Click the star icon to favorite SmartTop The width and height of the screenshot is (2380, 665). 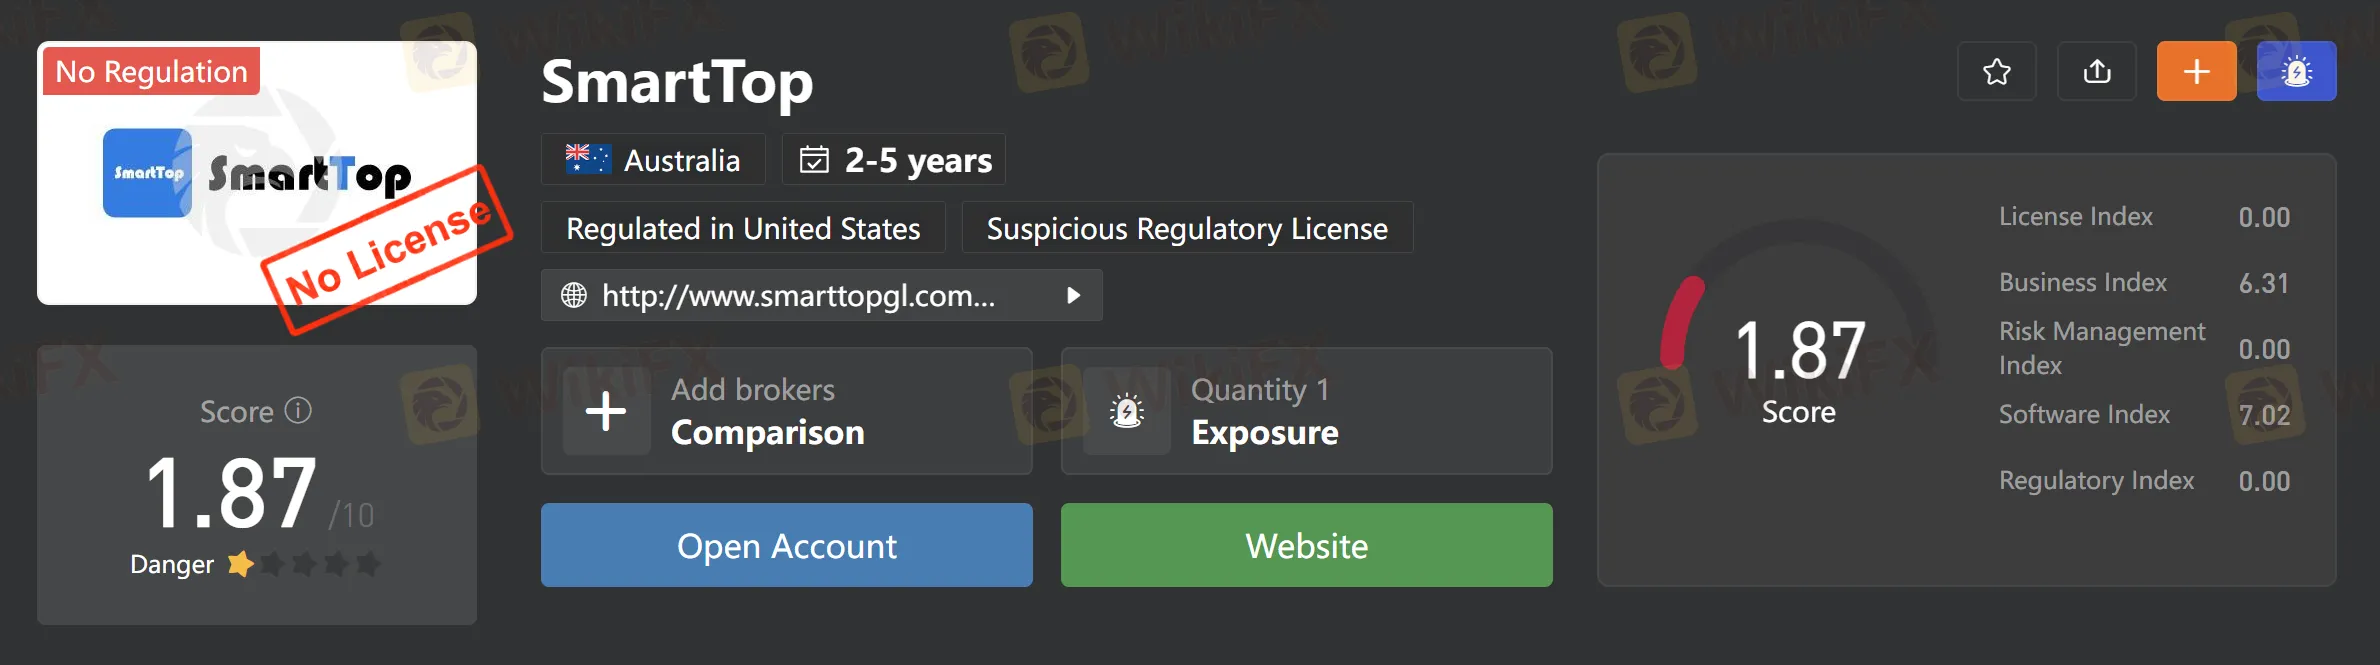click(1996, 71)
